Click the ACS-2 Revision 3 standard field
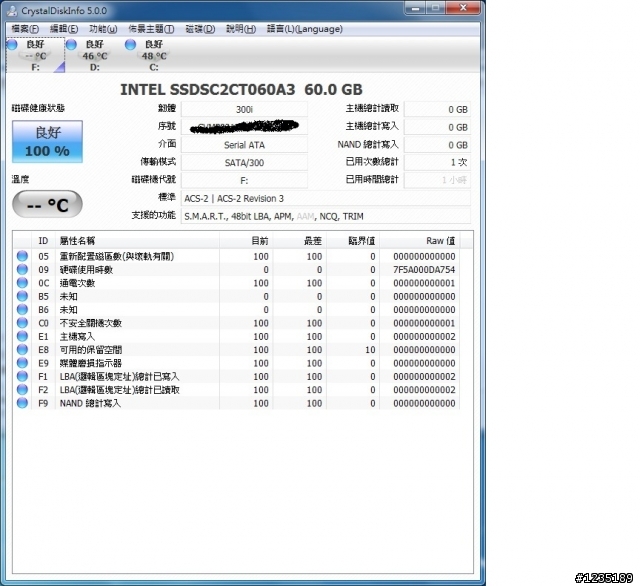640x586 pixels. [326, 198]
